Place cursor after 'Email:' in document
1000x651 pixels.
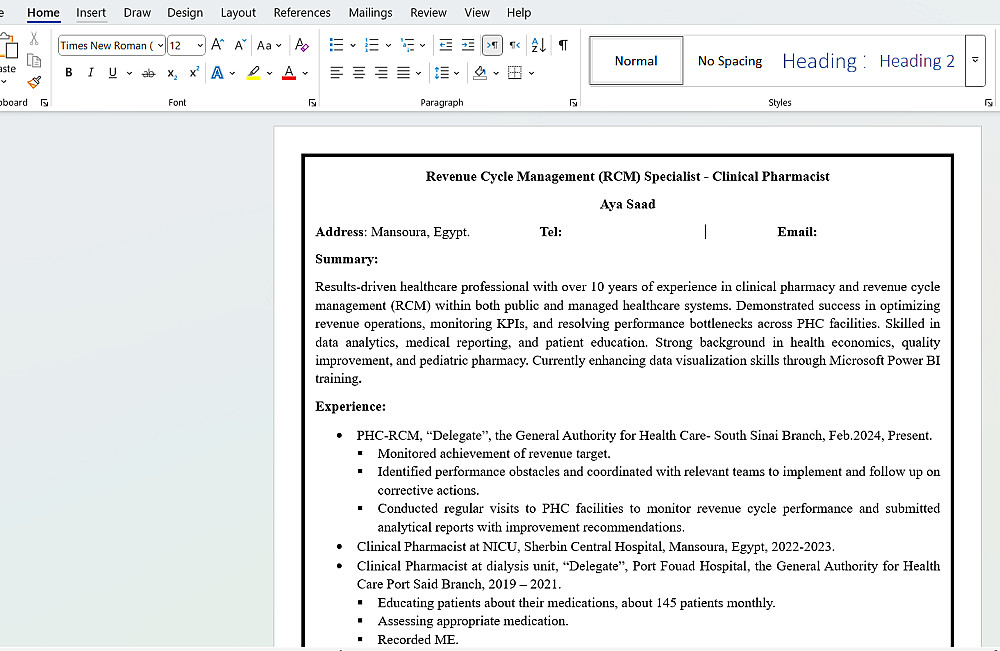pos(818,231)
